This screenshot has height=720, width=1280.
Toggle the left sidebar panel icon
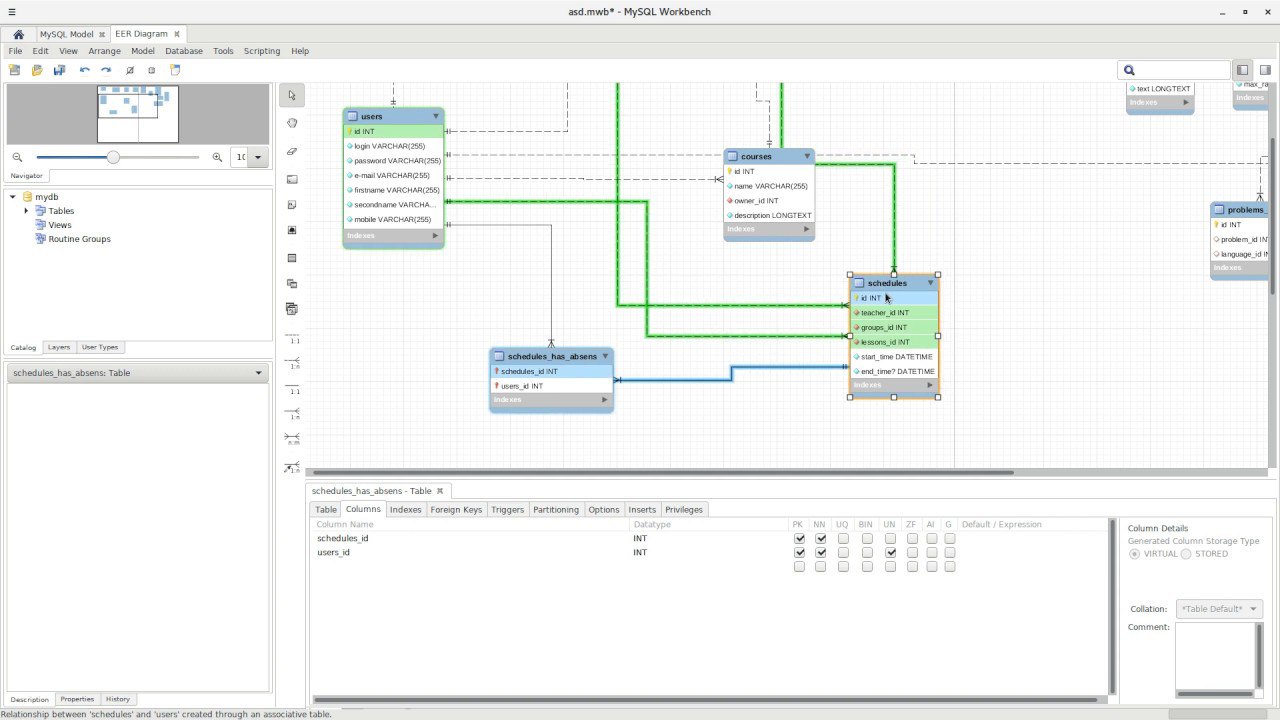point(1242,70)
